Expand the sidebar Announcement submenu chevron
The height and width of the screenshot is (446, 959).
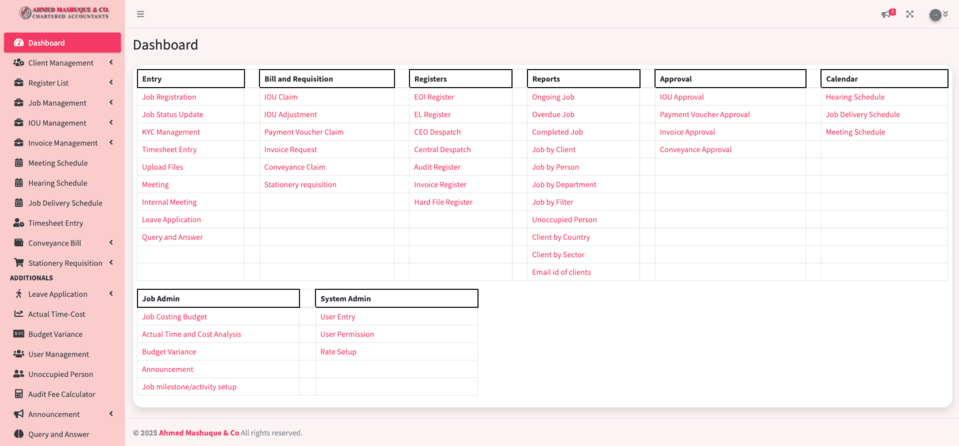click(x=111, y=414)
